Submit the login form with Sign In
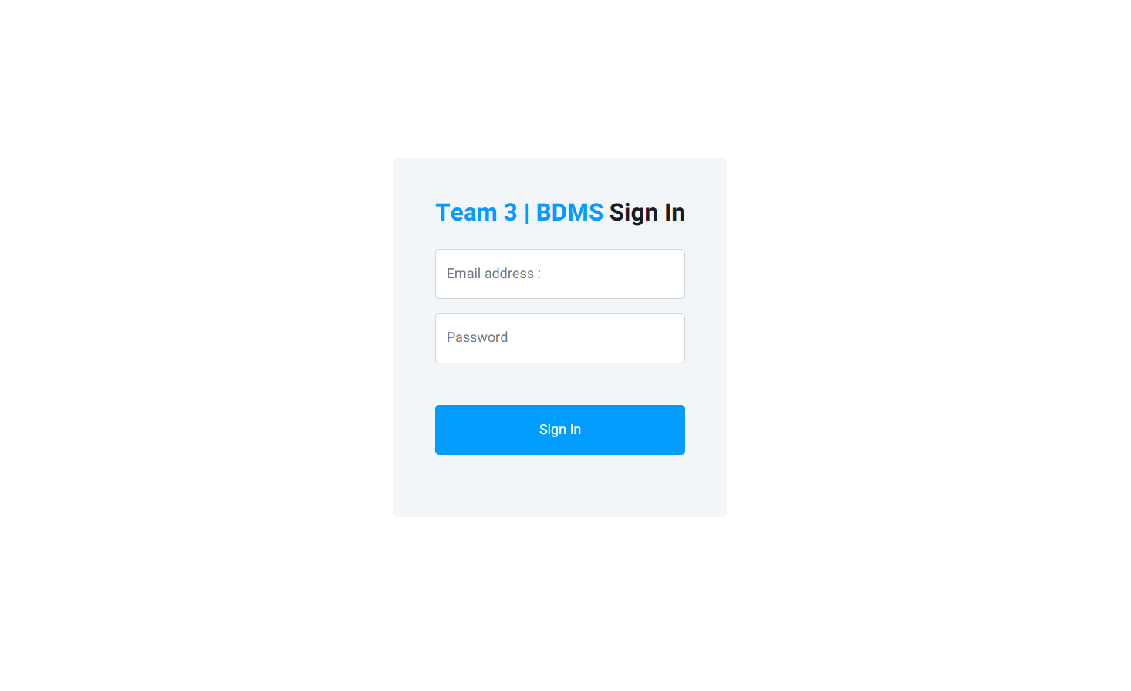Image resolution: width=1131 pixels, height=691 pixels. click(559, 430)
